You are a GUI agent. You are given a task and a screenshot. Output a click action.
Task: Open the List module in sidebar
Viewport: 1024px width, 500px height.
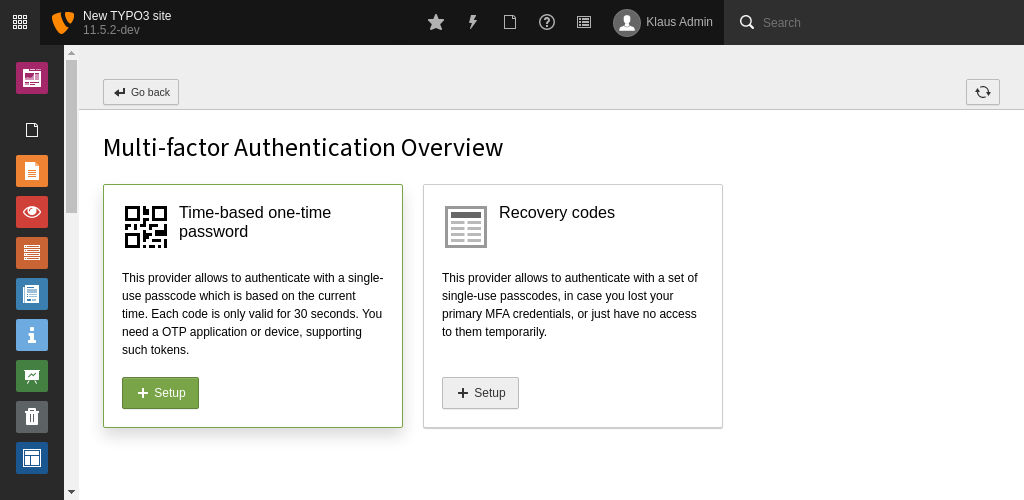coord(32,253)
